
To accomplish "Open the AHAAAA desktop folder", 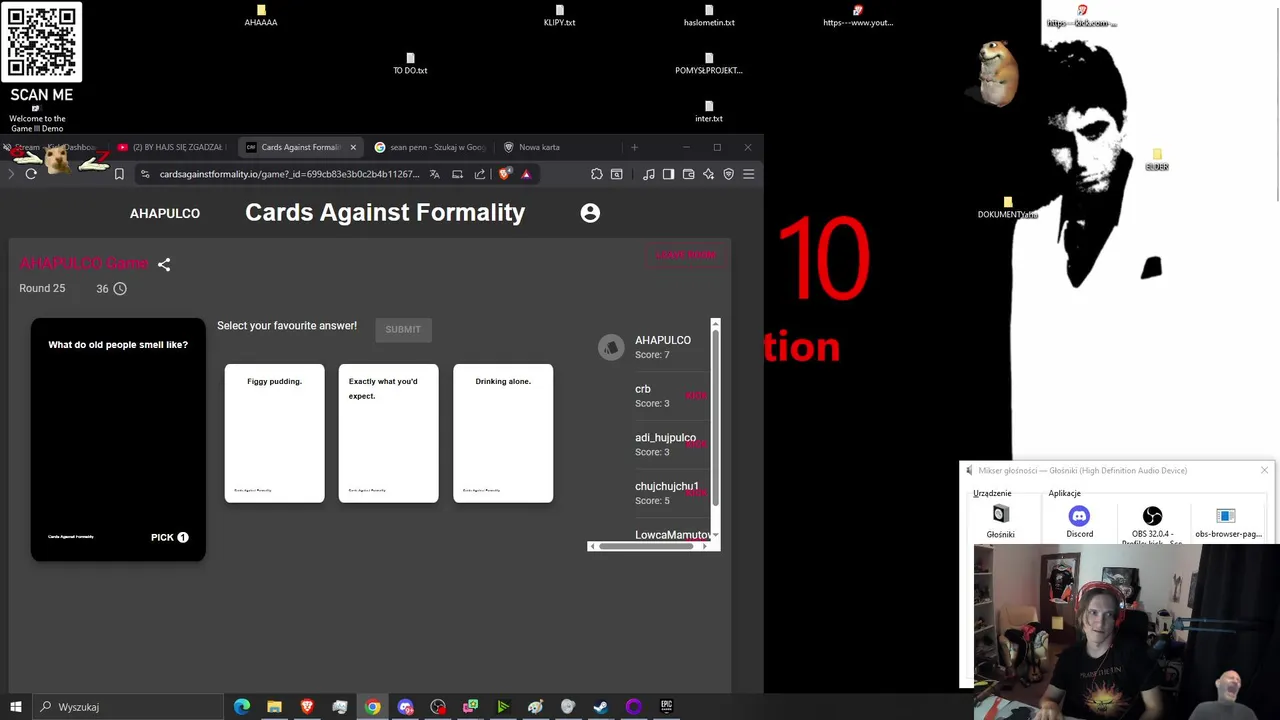I will coord(261,15).
